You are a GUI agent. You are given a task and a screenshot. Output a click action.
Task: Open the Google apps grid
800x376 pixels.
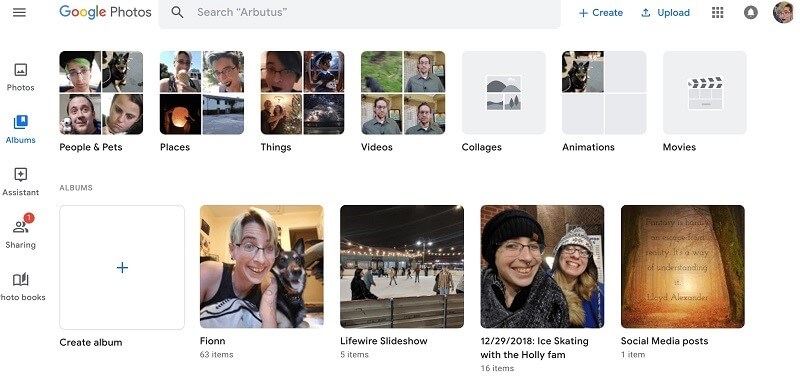tap(717, 13)
